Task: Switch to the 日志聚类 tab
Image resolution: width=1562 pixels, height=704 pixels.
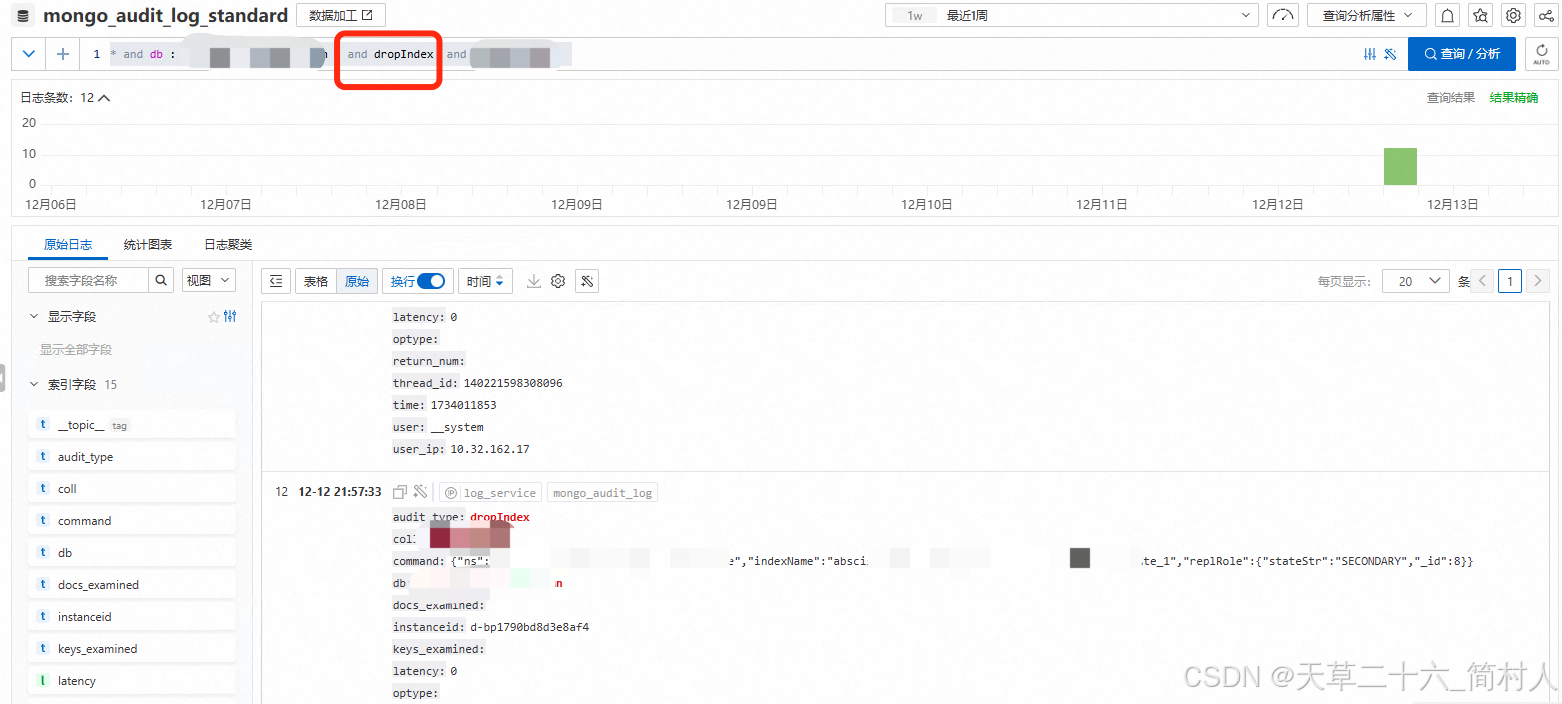Action: (228, 244)
